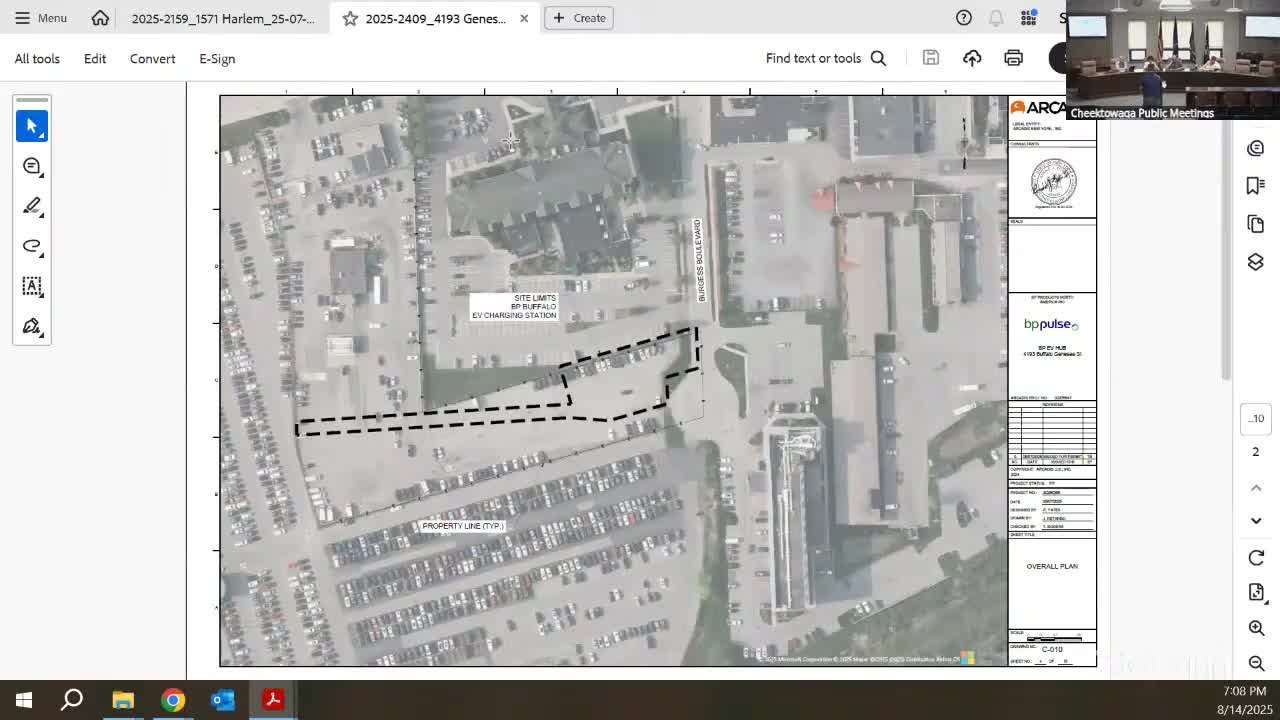Open the Comments panel on right rail
The image size is (1280, 720).
(1256, 148)
